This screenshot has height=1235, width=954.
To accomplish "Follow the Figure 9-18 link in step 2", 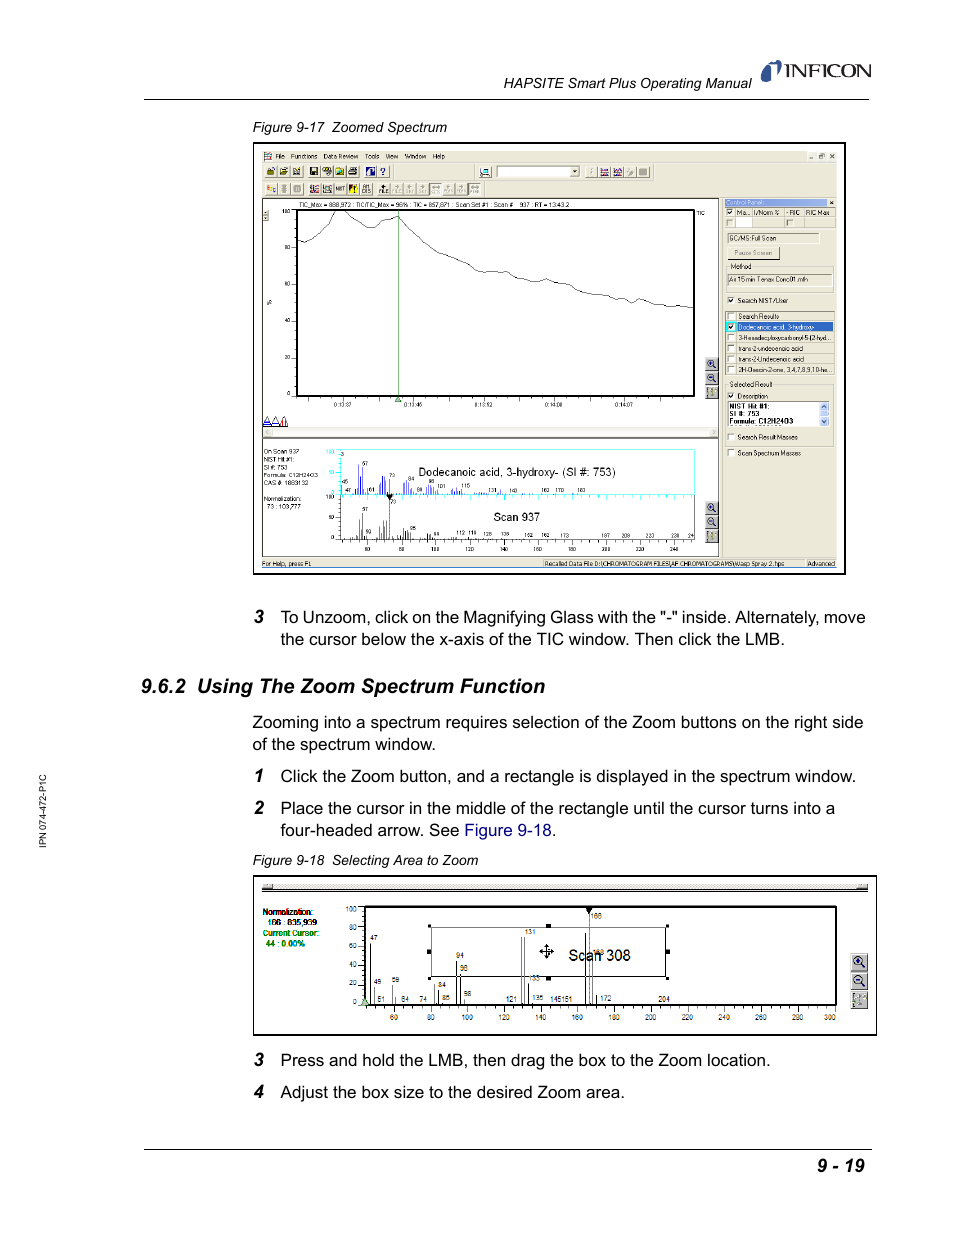I will click(508, 830).
